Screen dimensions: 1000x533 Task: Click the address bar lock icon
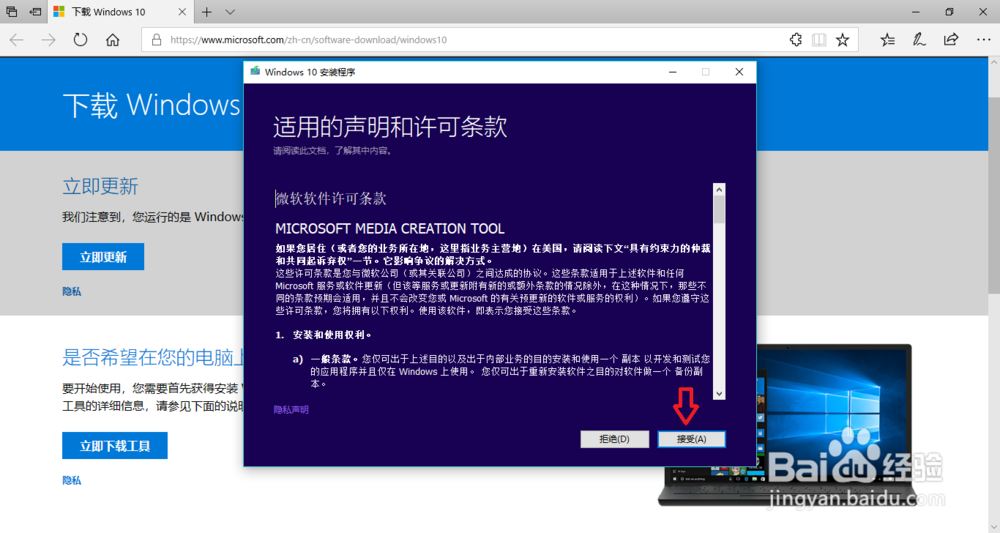(x=156, y=40)
